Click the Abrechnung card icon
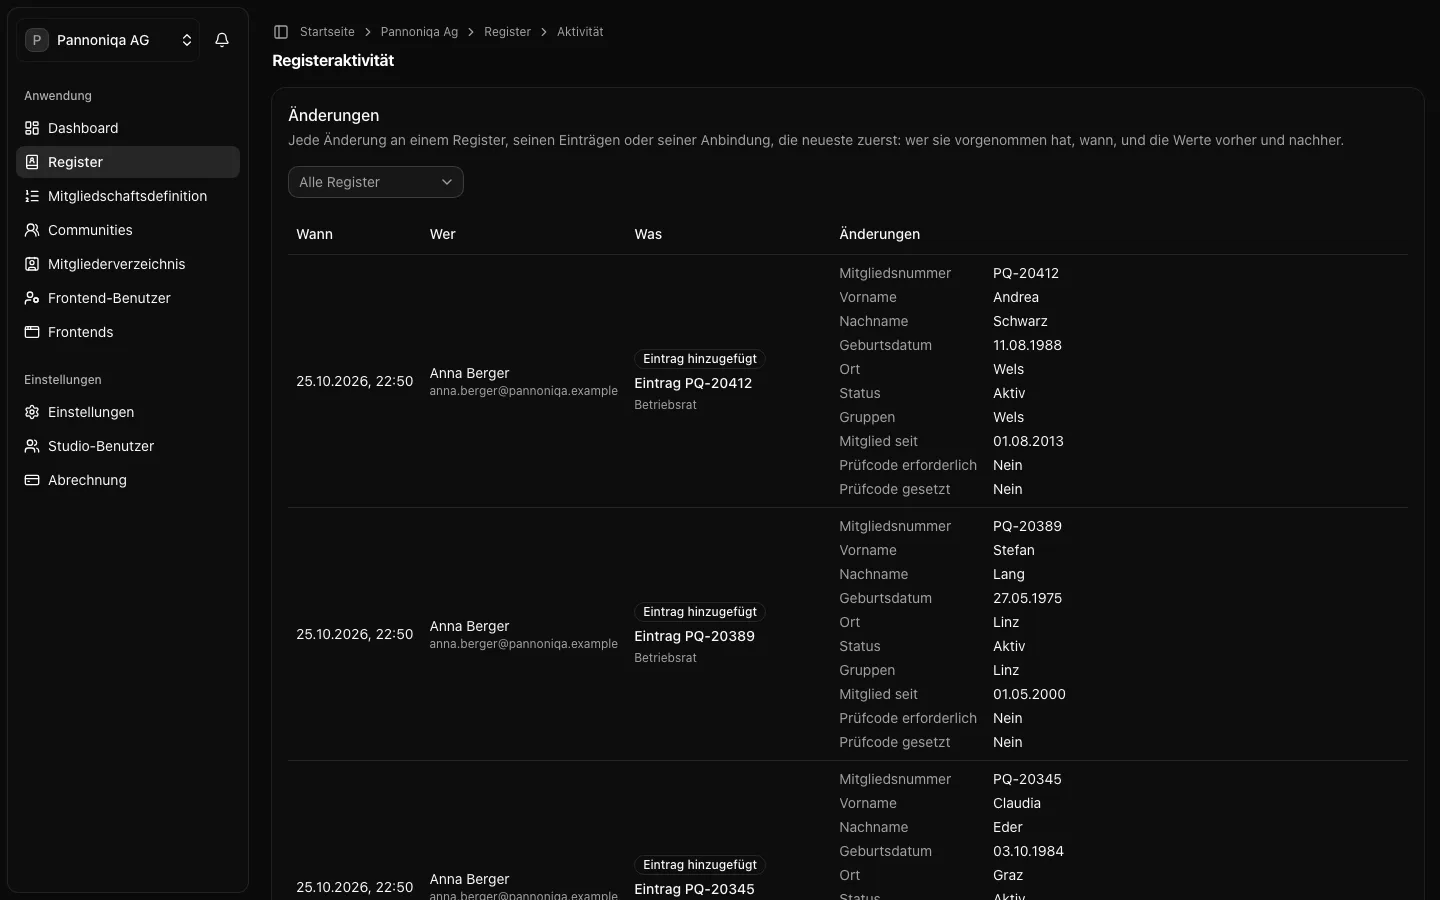1440x900 pixels. coord(32,480)
